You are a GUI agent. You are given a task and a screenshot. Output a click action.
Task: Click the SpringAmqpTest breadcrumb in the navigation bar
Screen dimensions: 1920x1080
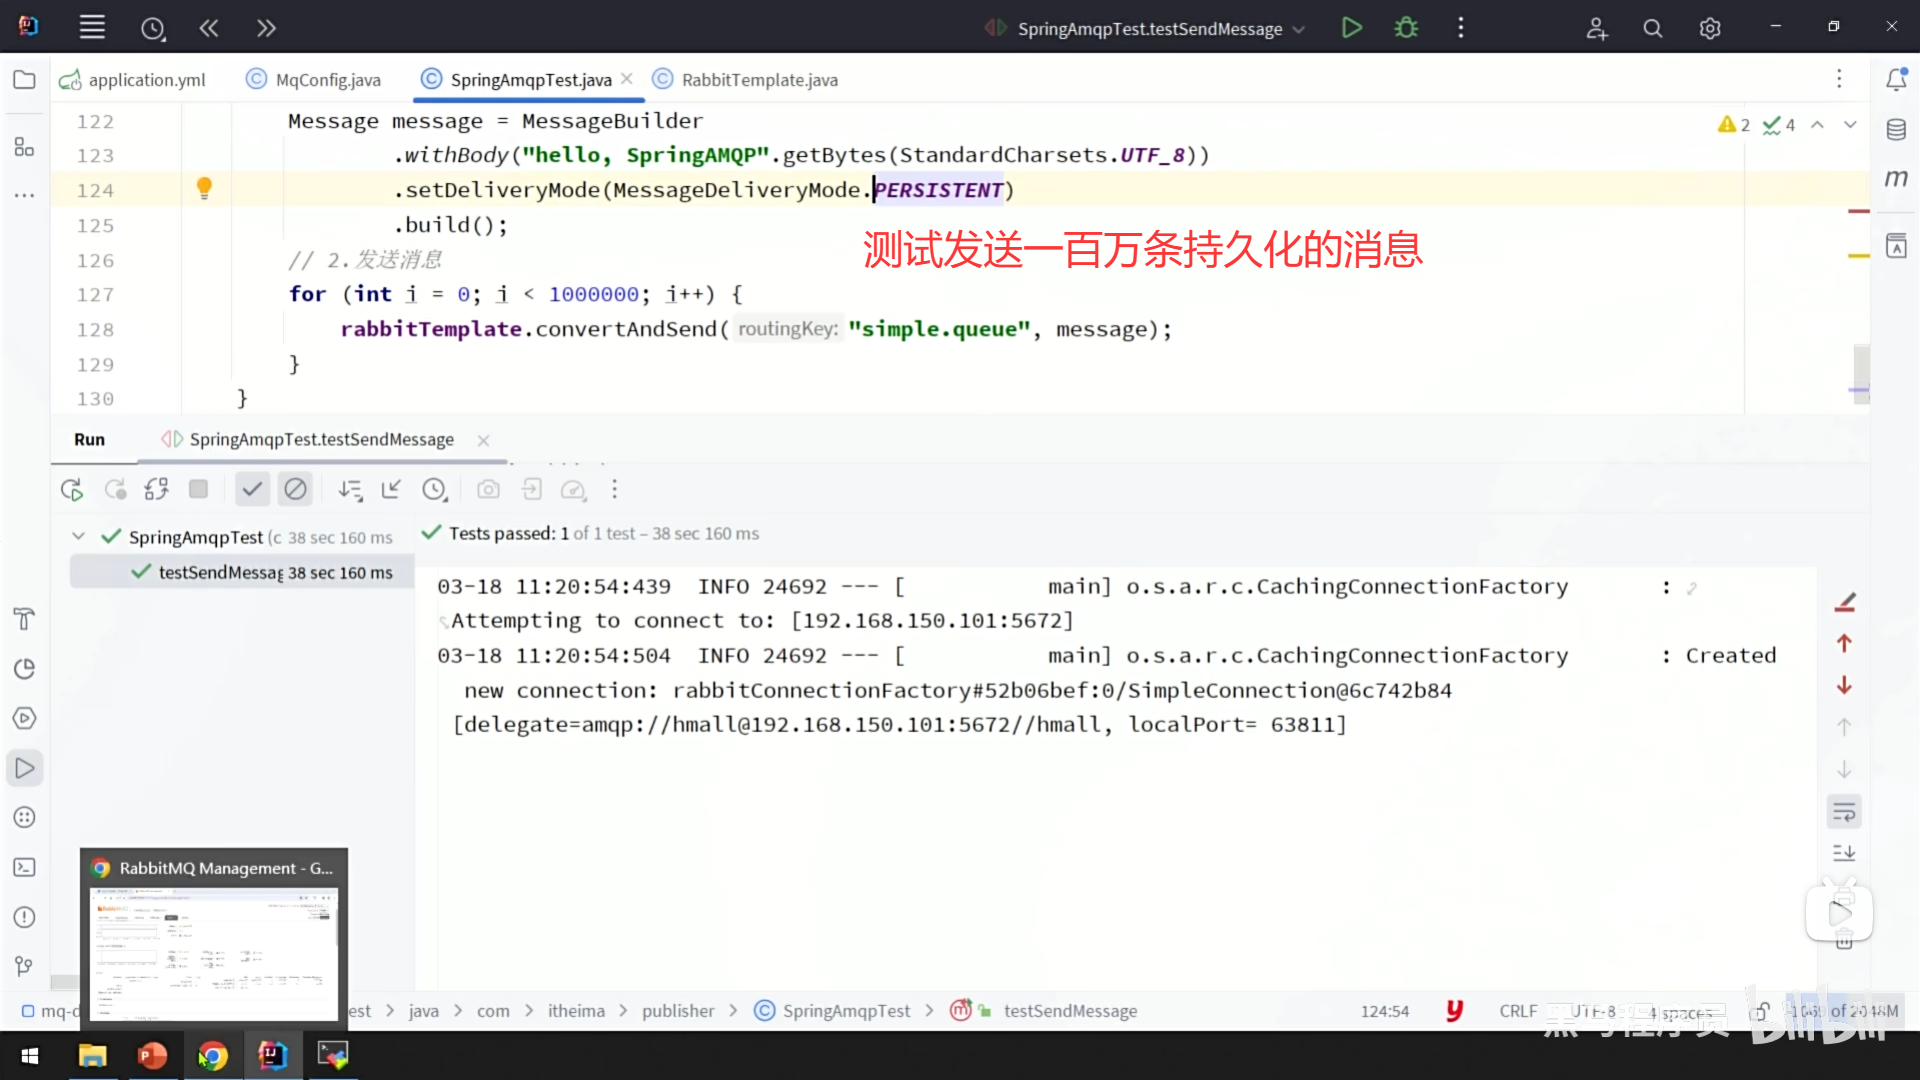(845, 1011)
